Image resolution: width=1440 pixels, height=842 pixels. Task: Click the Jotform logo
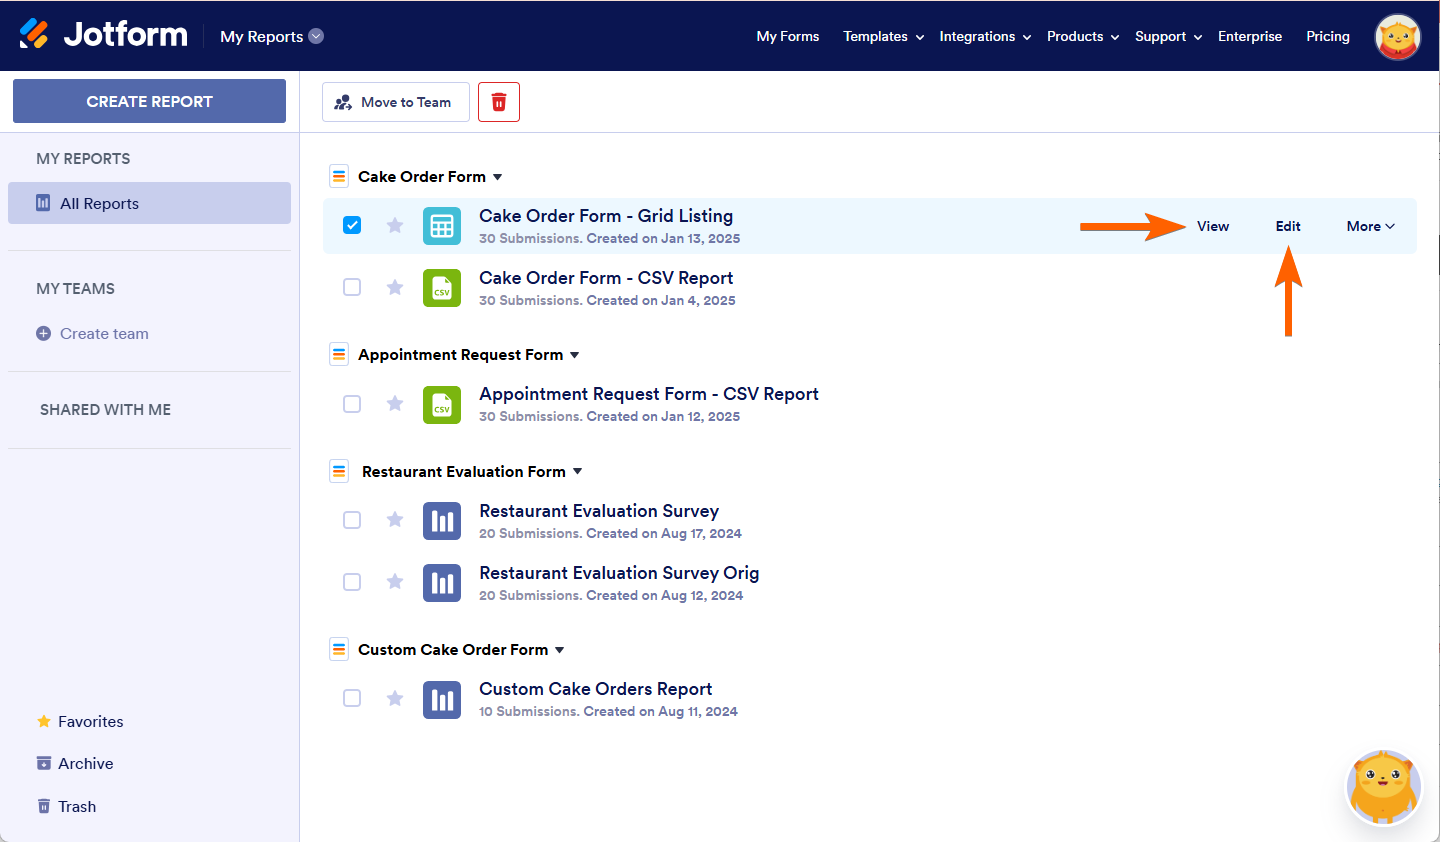point(103,34)
